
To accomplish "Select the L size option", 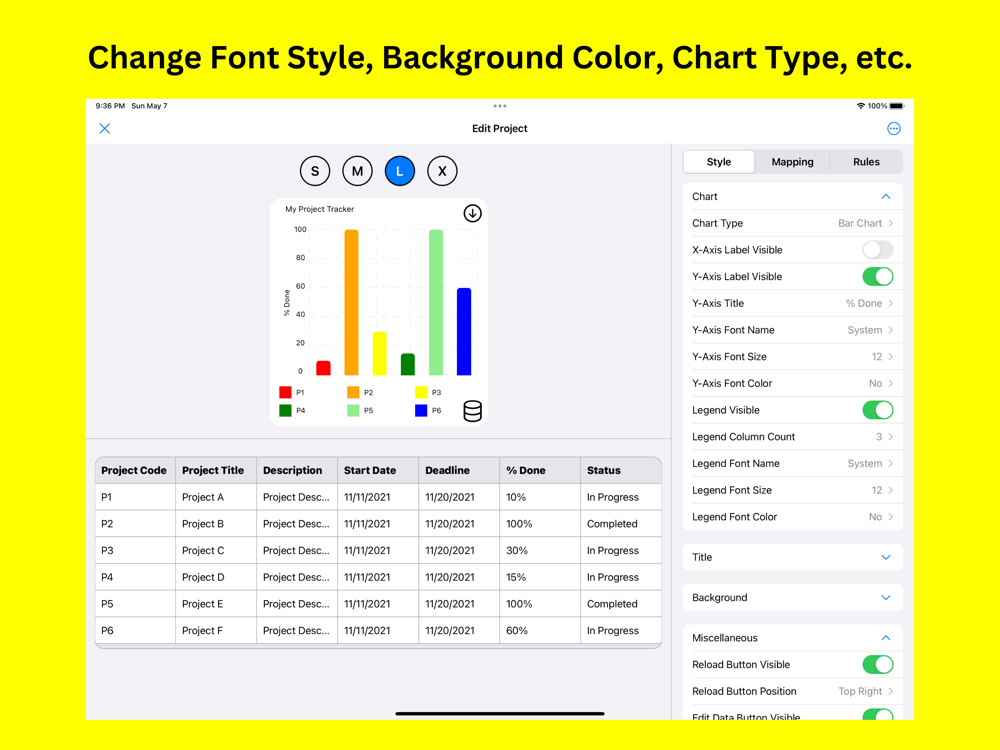I will click(x=400, y=171).
